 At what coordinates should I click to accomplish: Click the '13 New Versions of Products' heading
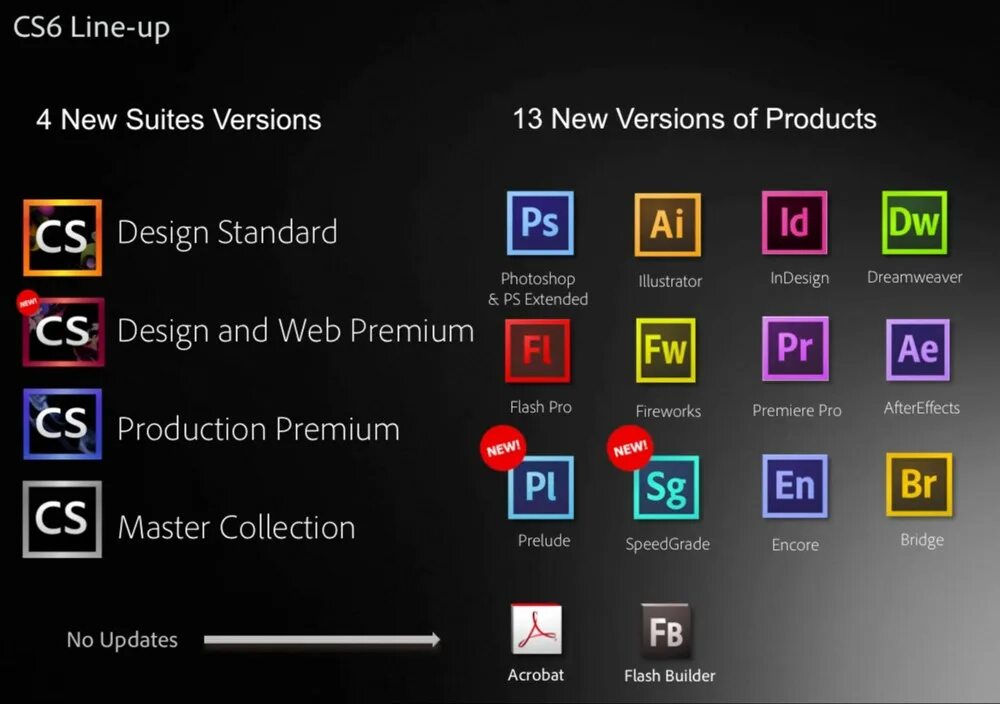[x=695, y=119]
